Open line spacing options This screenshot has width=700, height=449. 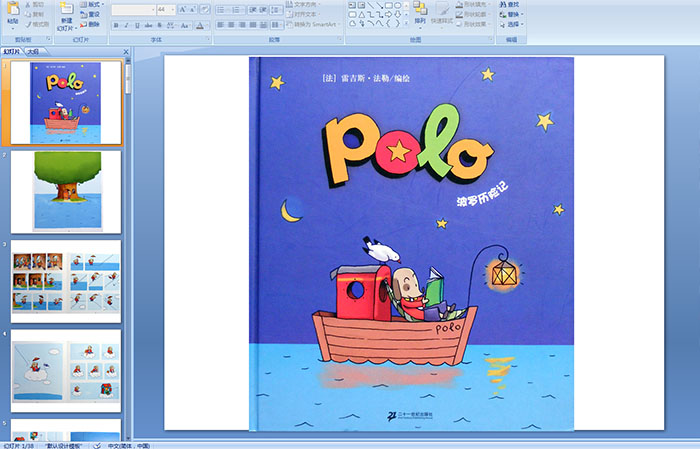[x=277, y=9]
